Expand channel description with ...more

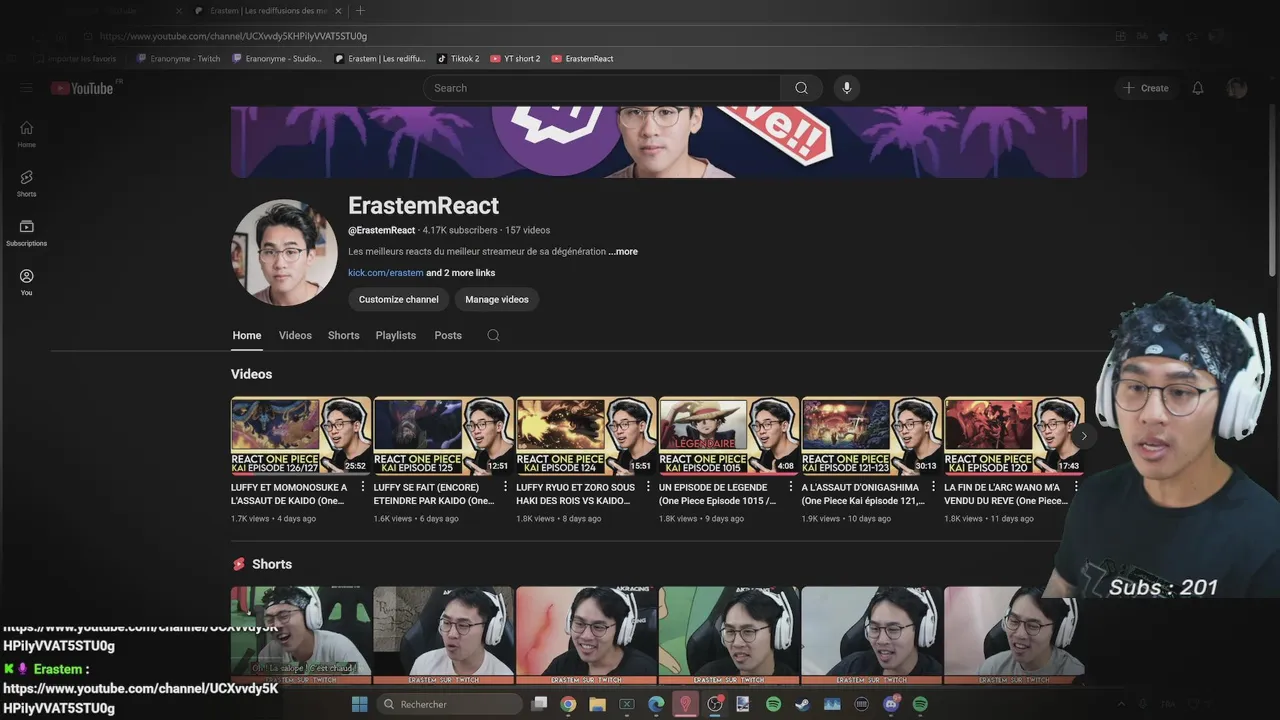click(623, 252)
